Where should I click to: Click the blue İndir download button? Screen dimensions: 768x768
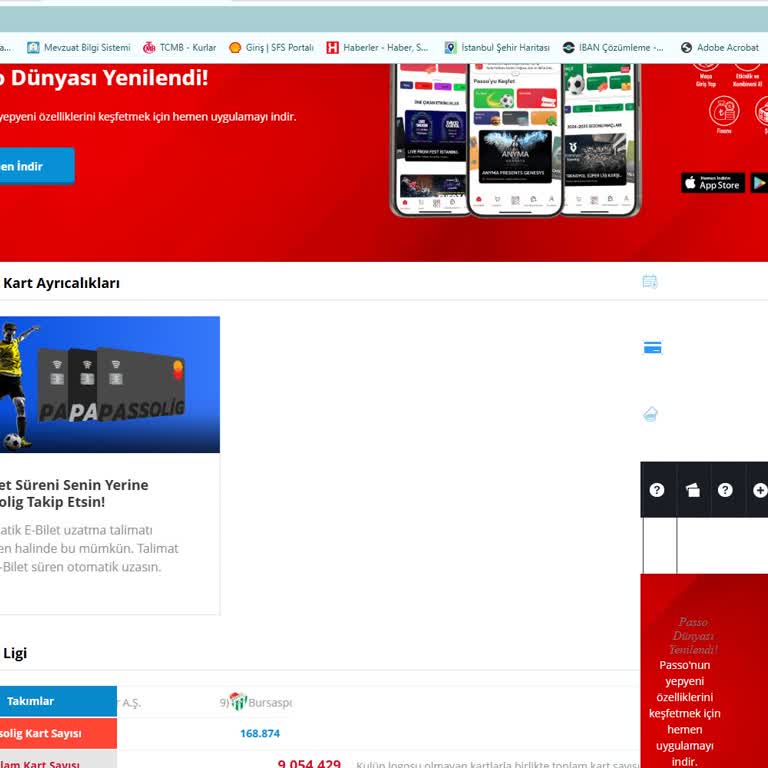[37, 166]
